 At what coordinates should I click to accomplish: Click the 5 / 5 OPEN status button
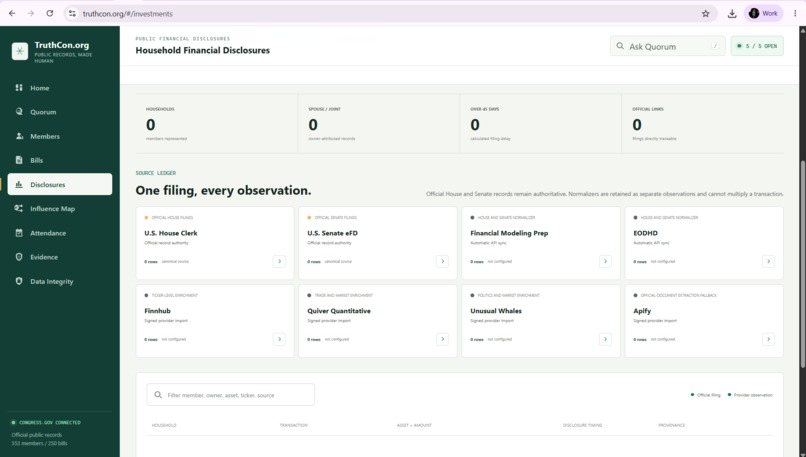[x=757, y=46]
